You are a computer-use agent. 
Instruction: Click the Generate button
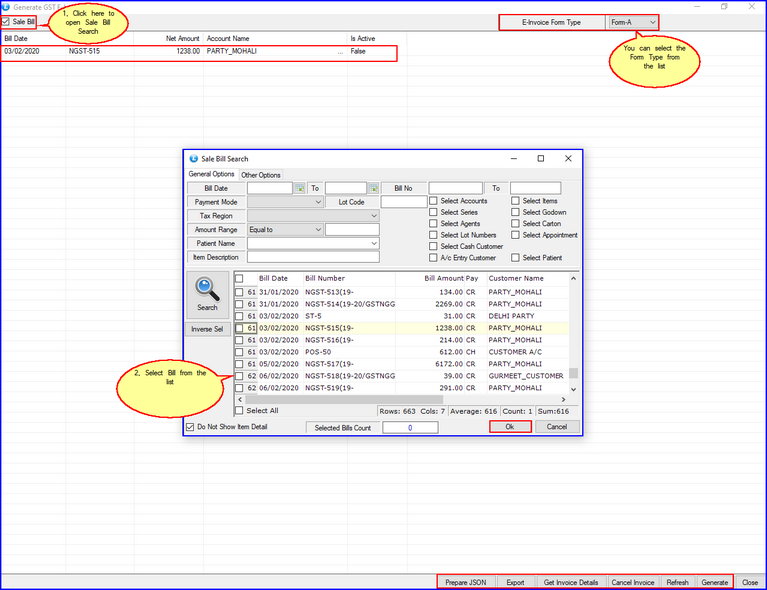coord(715,582)
